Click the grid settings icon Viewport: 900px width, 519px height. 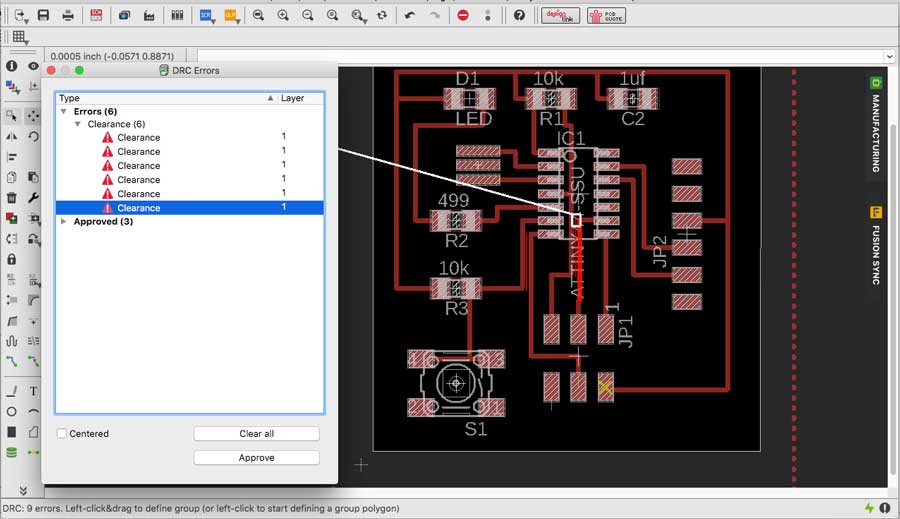(x=19, y=38)
